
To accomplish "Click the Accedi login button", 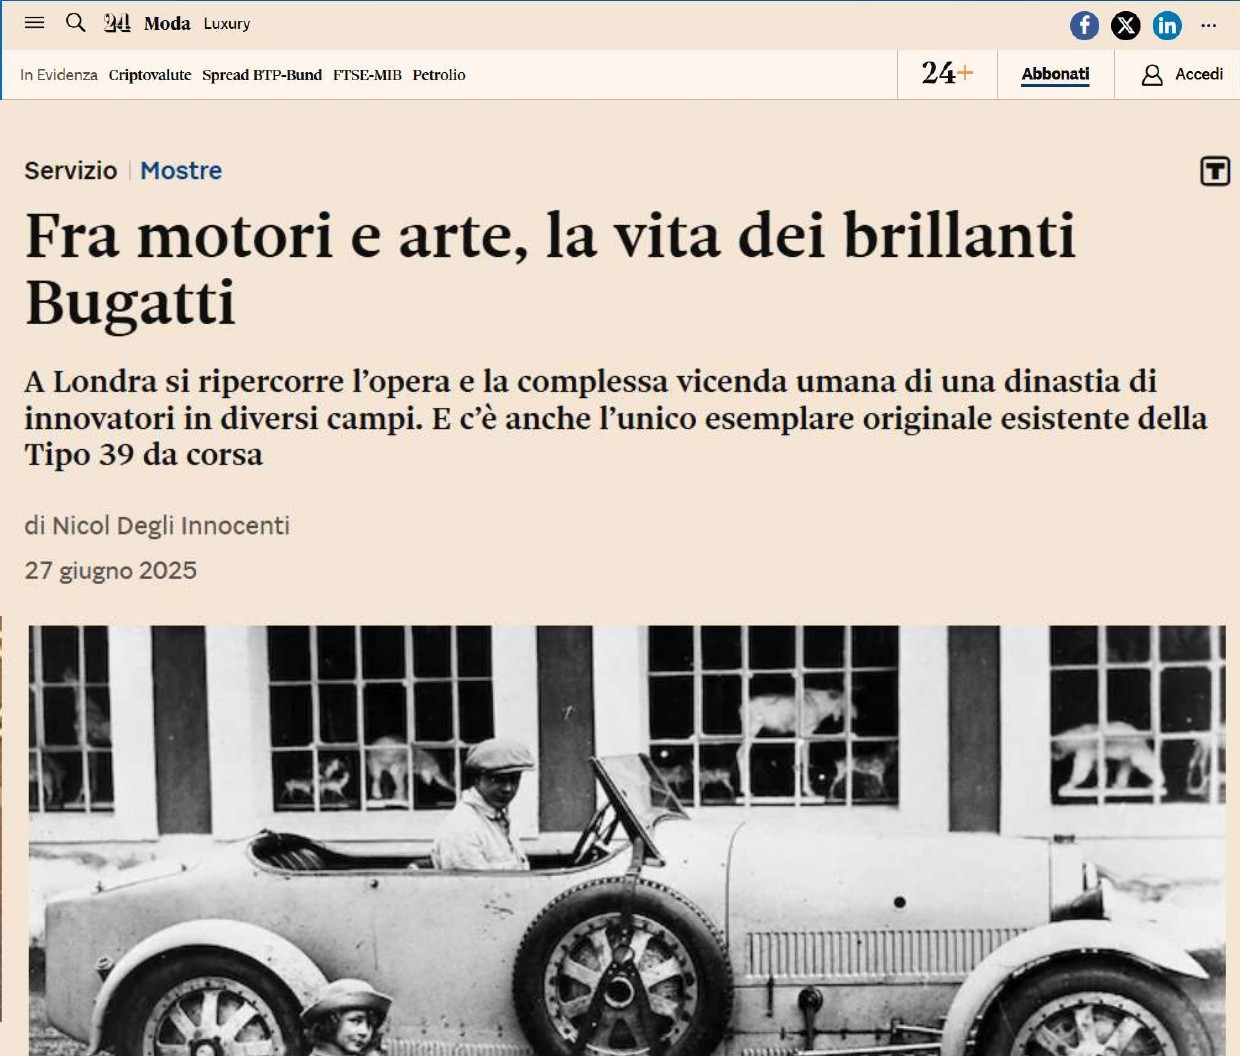I will pos(1199,74).
